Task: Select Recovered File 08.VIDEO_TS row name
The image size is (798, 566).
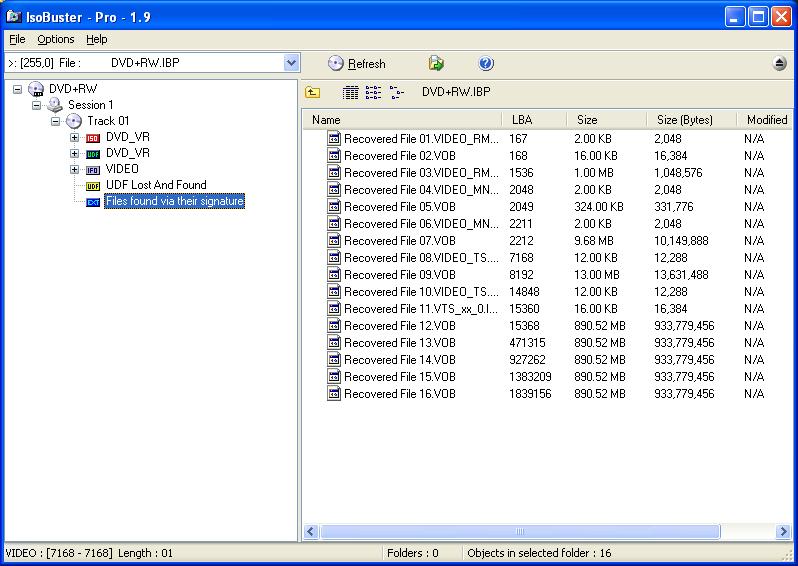Action: [421, 258]
